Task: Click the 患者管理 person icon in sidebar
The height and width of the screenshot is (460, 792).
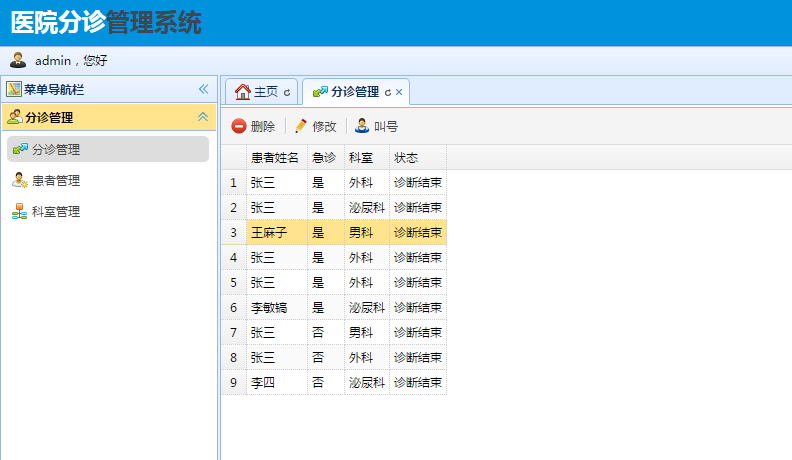Action: point(20,180)
